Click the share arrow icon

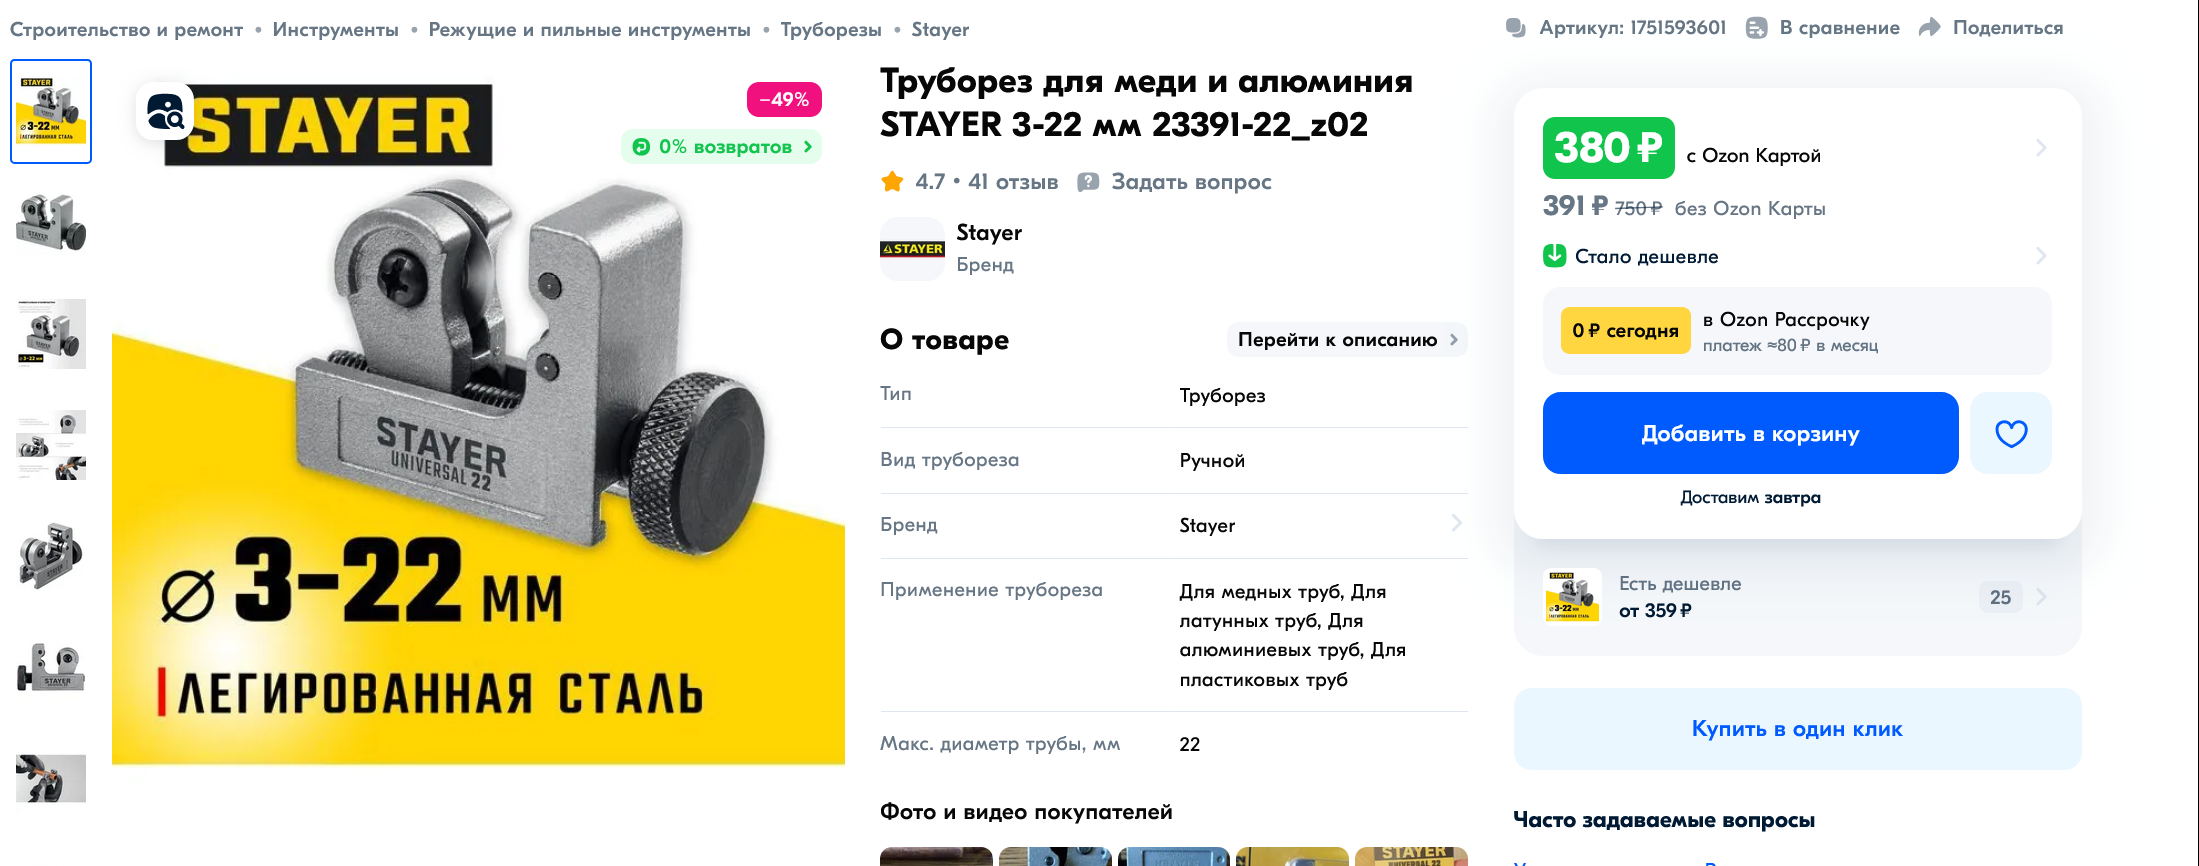pos(1929,28)
